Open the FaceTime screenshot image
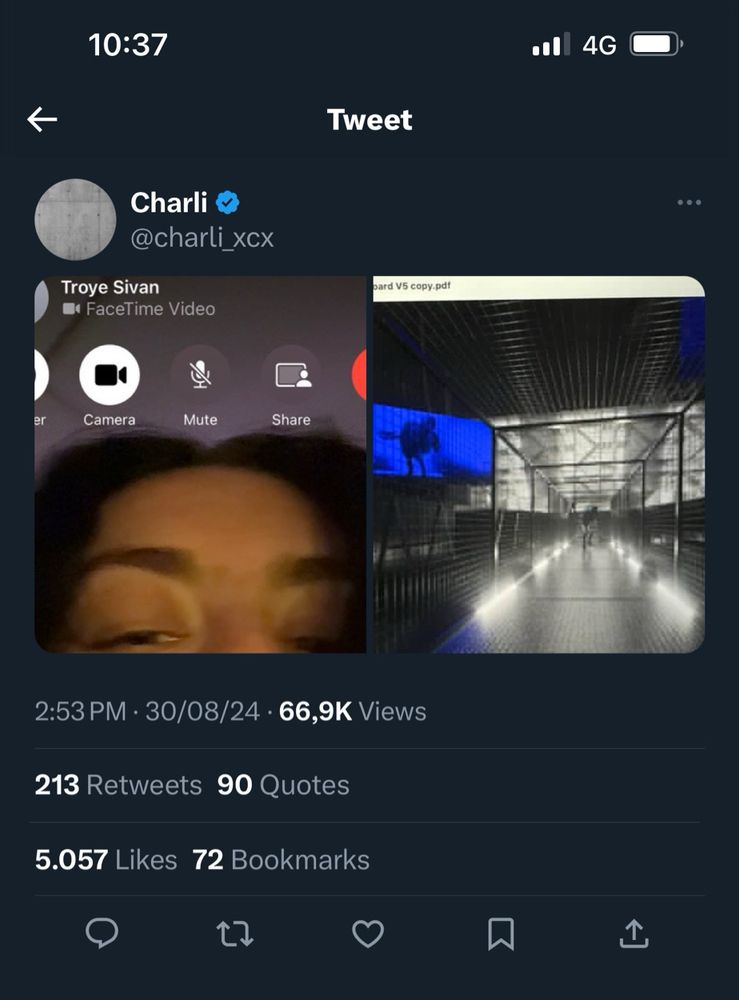The image size is (739, 1000). [200, 464]
